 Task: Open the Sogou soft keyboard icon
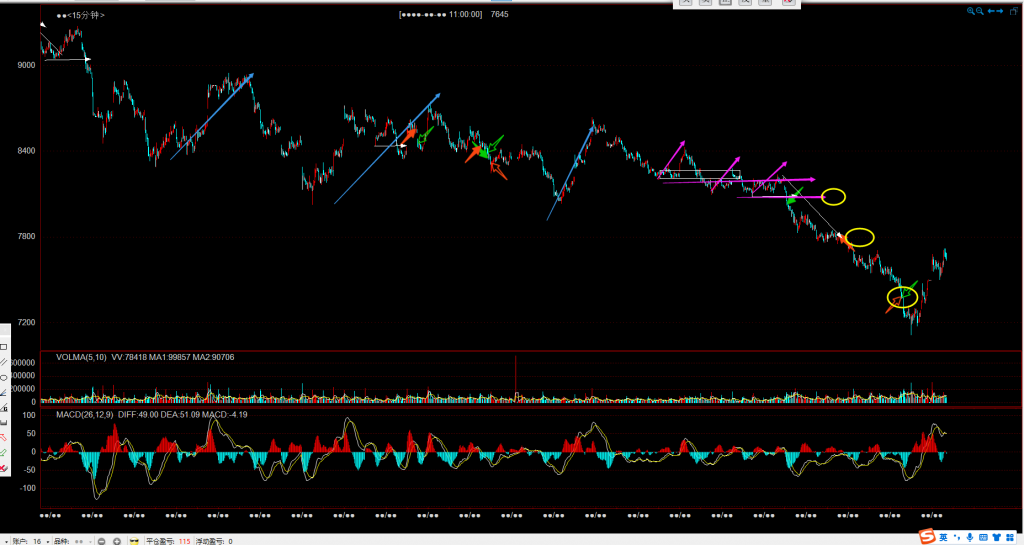tap(986, 537)
